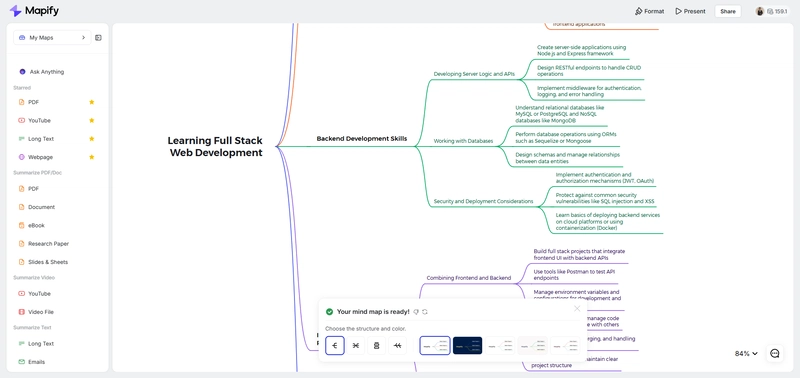The height and width of the screenshot is (378, 800).
Task: Unstar the starred Long Text item
Action: pyautogui.click(x=92, y=139)
